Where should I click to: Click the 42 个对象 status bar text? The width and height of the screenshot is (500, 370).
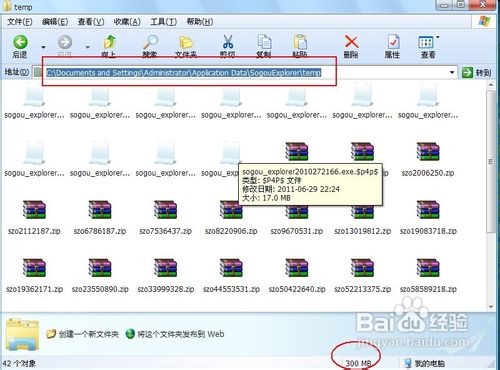19,363
